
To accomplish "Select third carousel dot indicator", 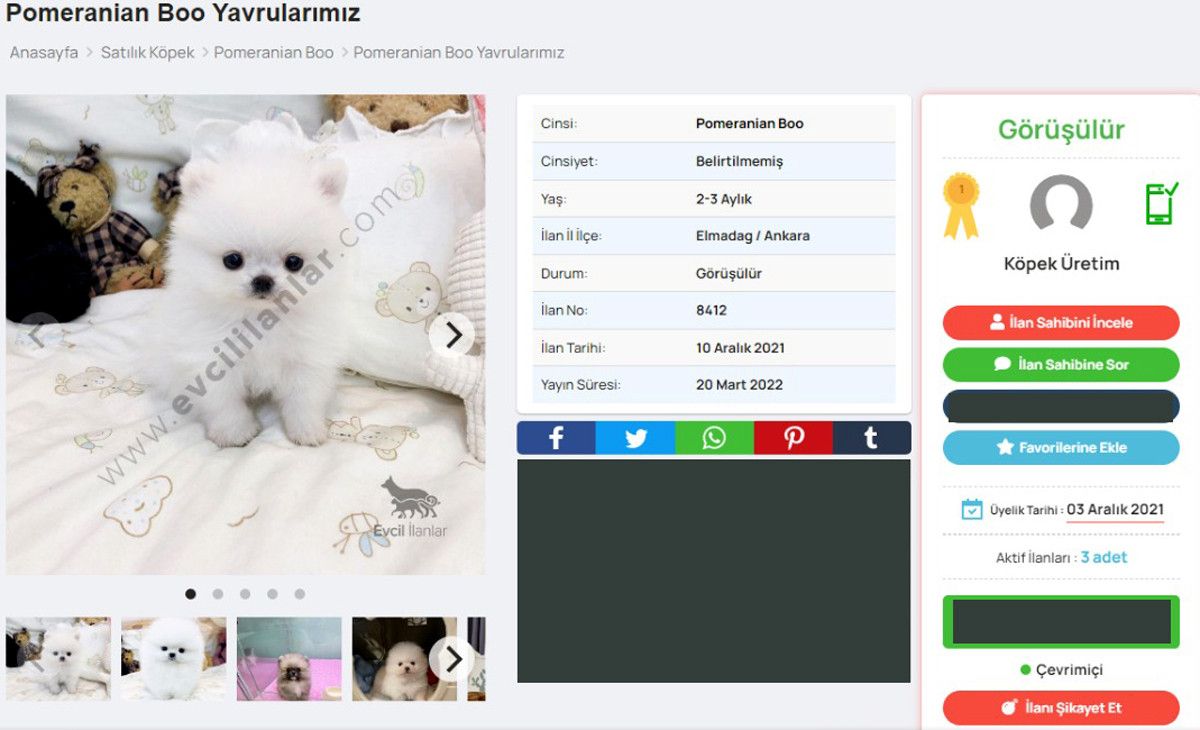I will coord(245,594).
